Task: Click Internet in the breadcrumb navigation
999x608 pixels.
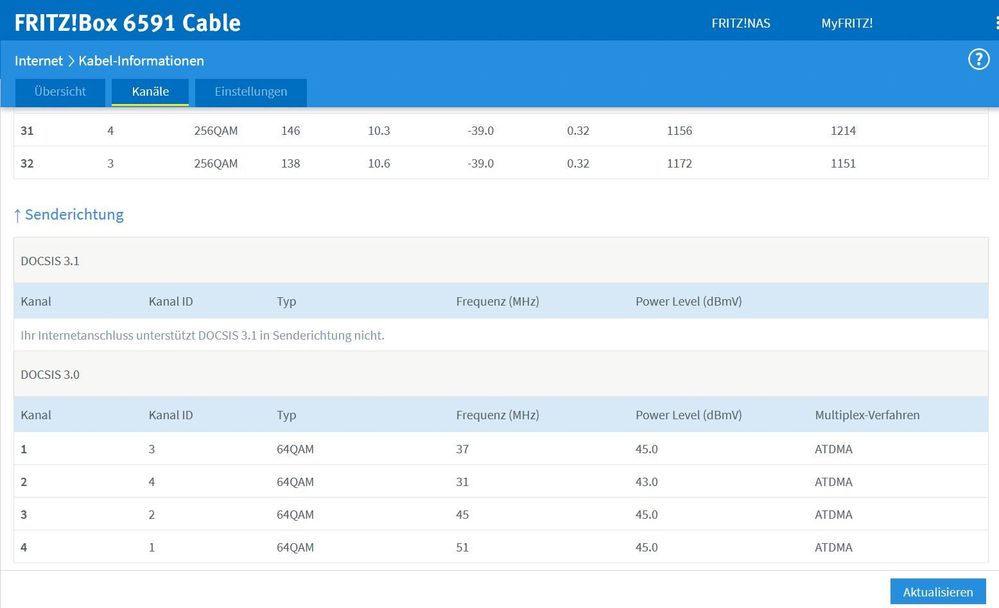Action: 38,60
